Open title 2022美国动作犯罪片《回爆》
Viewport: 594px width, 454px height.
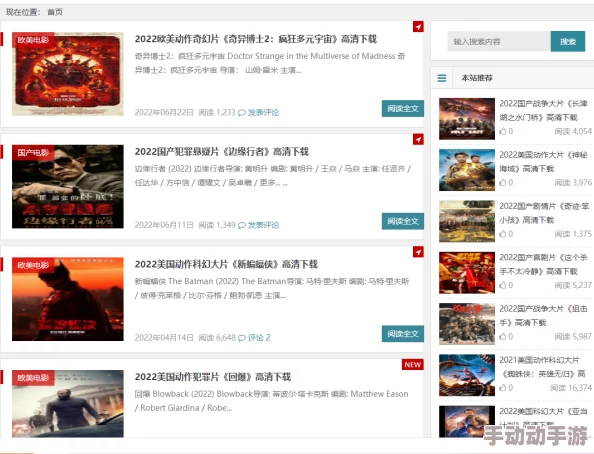pos(213,377)
